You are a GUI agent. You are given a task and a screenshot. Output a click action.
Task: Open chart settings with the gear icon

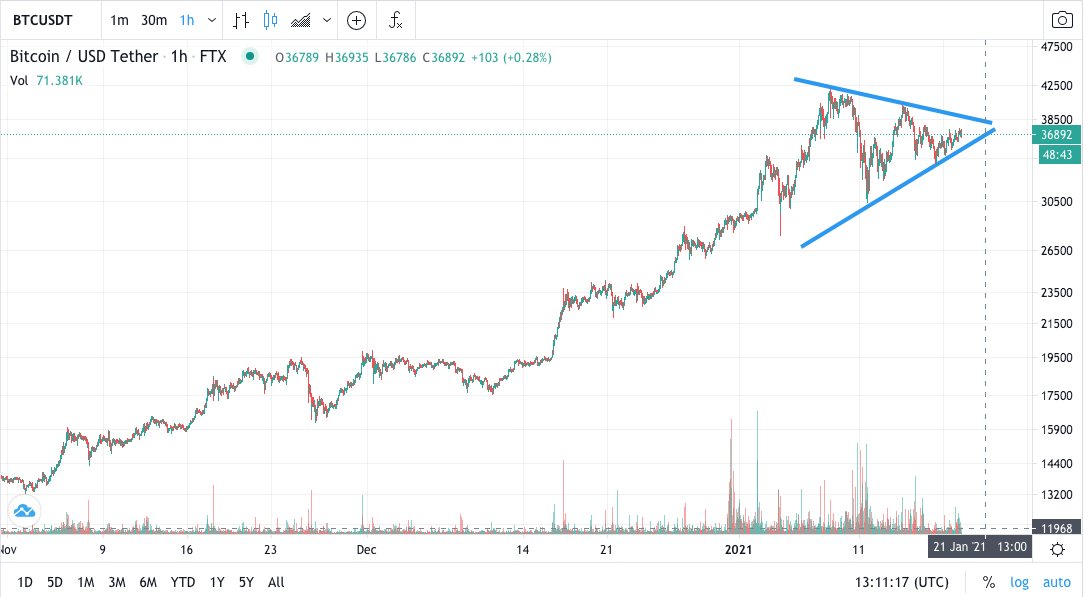[1057, 547]
